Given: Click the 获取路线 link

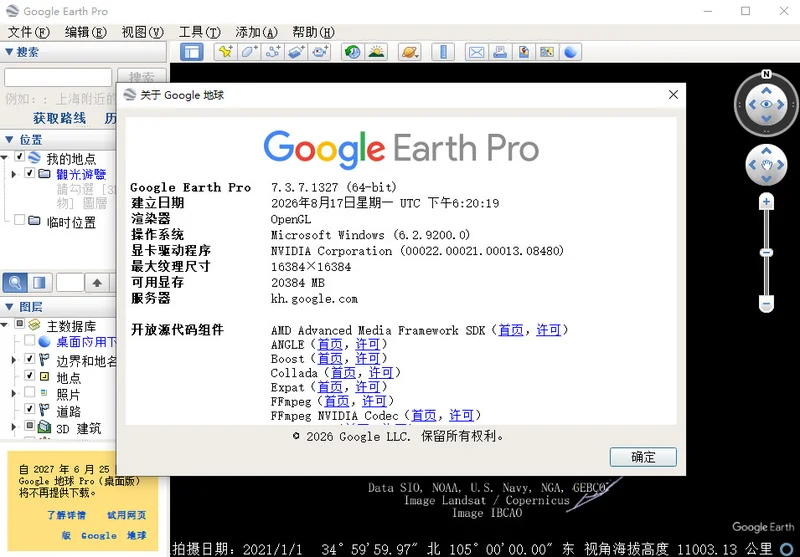Looking at the screenshot, I should 59,118.
